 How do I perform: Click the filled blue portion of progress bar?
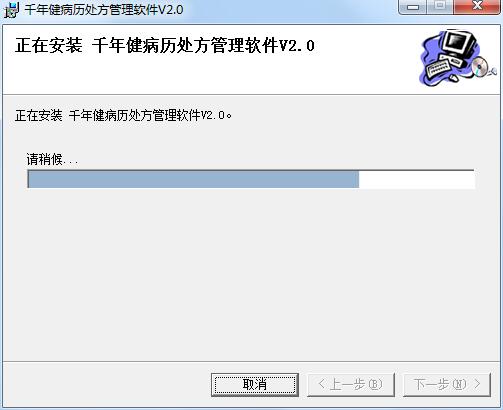193,179
